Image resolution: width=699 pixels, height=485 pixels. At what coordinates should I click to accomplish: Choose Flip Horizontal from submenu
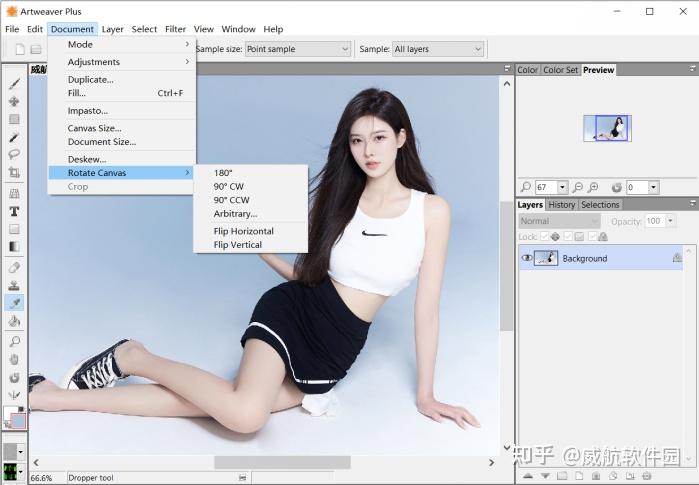point(251,231)
